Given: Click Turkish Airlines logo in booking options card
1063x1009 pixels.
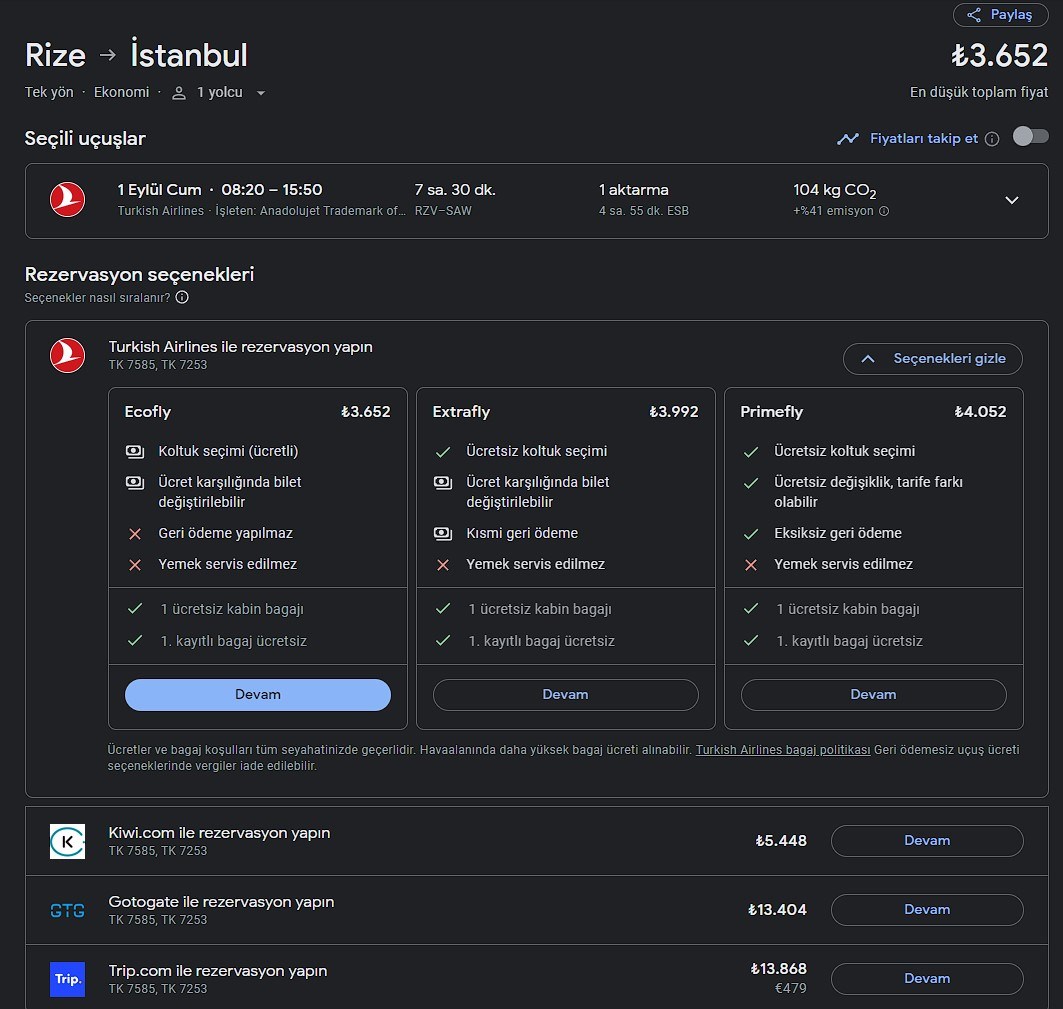Looking at the screenshot, I should [x=67, y=355].
